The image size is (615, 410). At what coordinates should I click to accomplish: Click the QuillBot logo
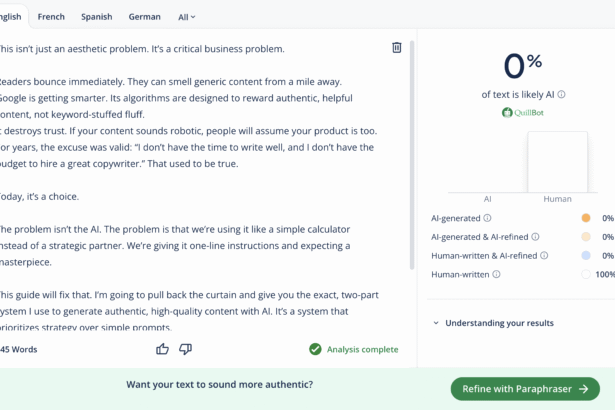point(522,113)
